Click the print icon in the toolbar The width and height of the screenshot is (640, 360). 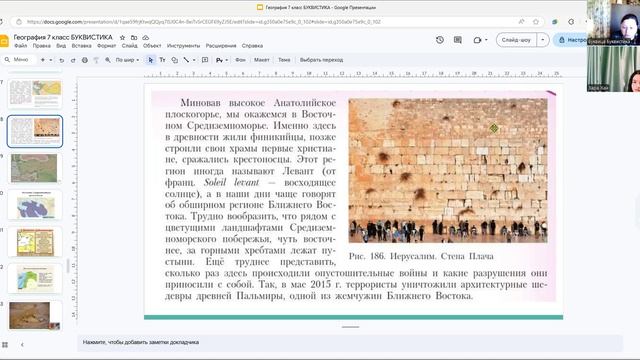(x=84, y=60)
